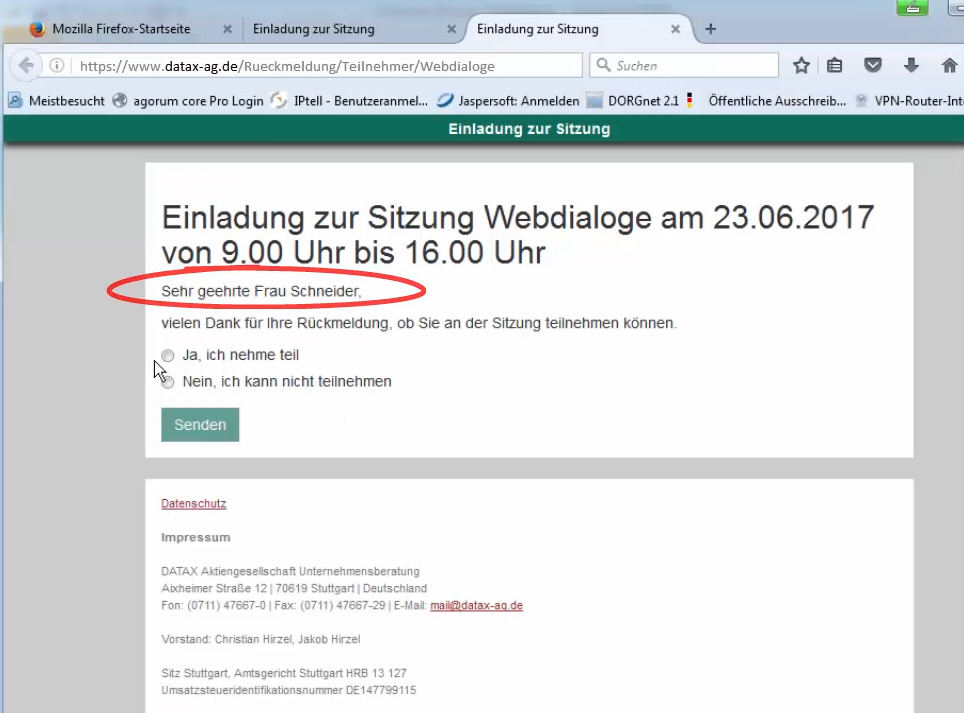Click the Aixheimer Straße 12 address line

tap(294, 588)
